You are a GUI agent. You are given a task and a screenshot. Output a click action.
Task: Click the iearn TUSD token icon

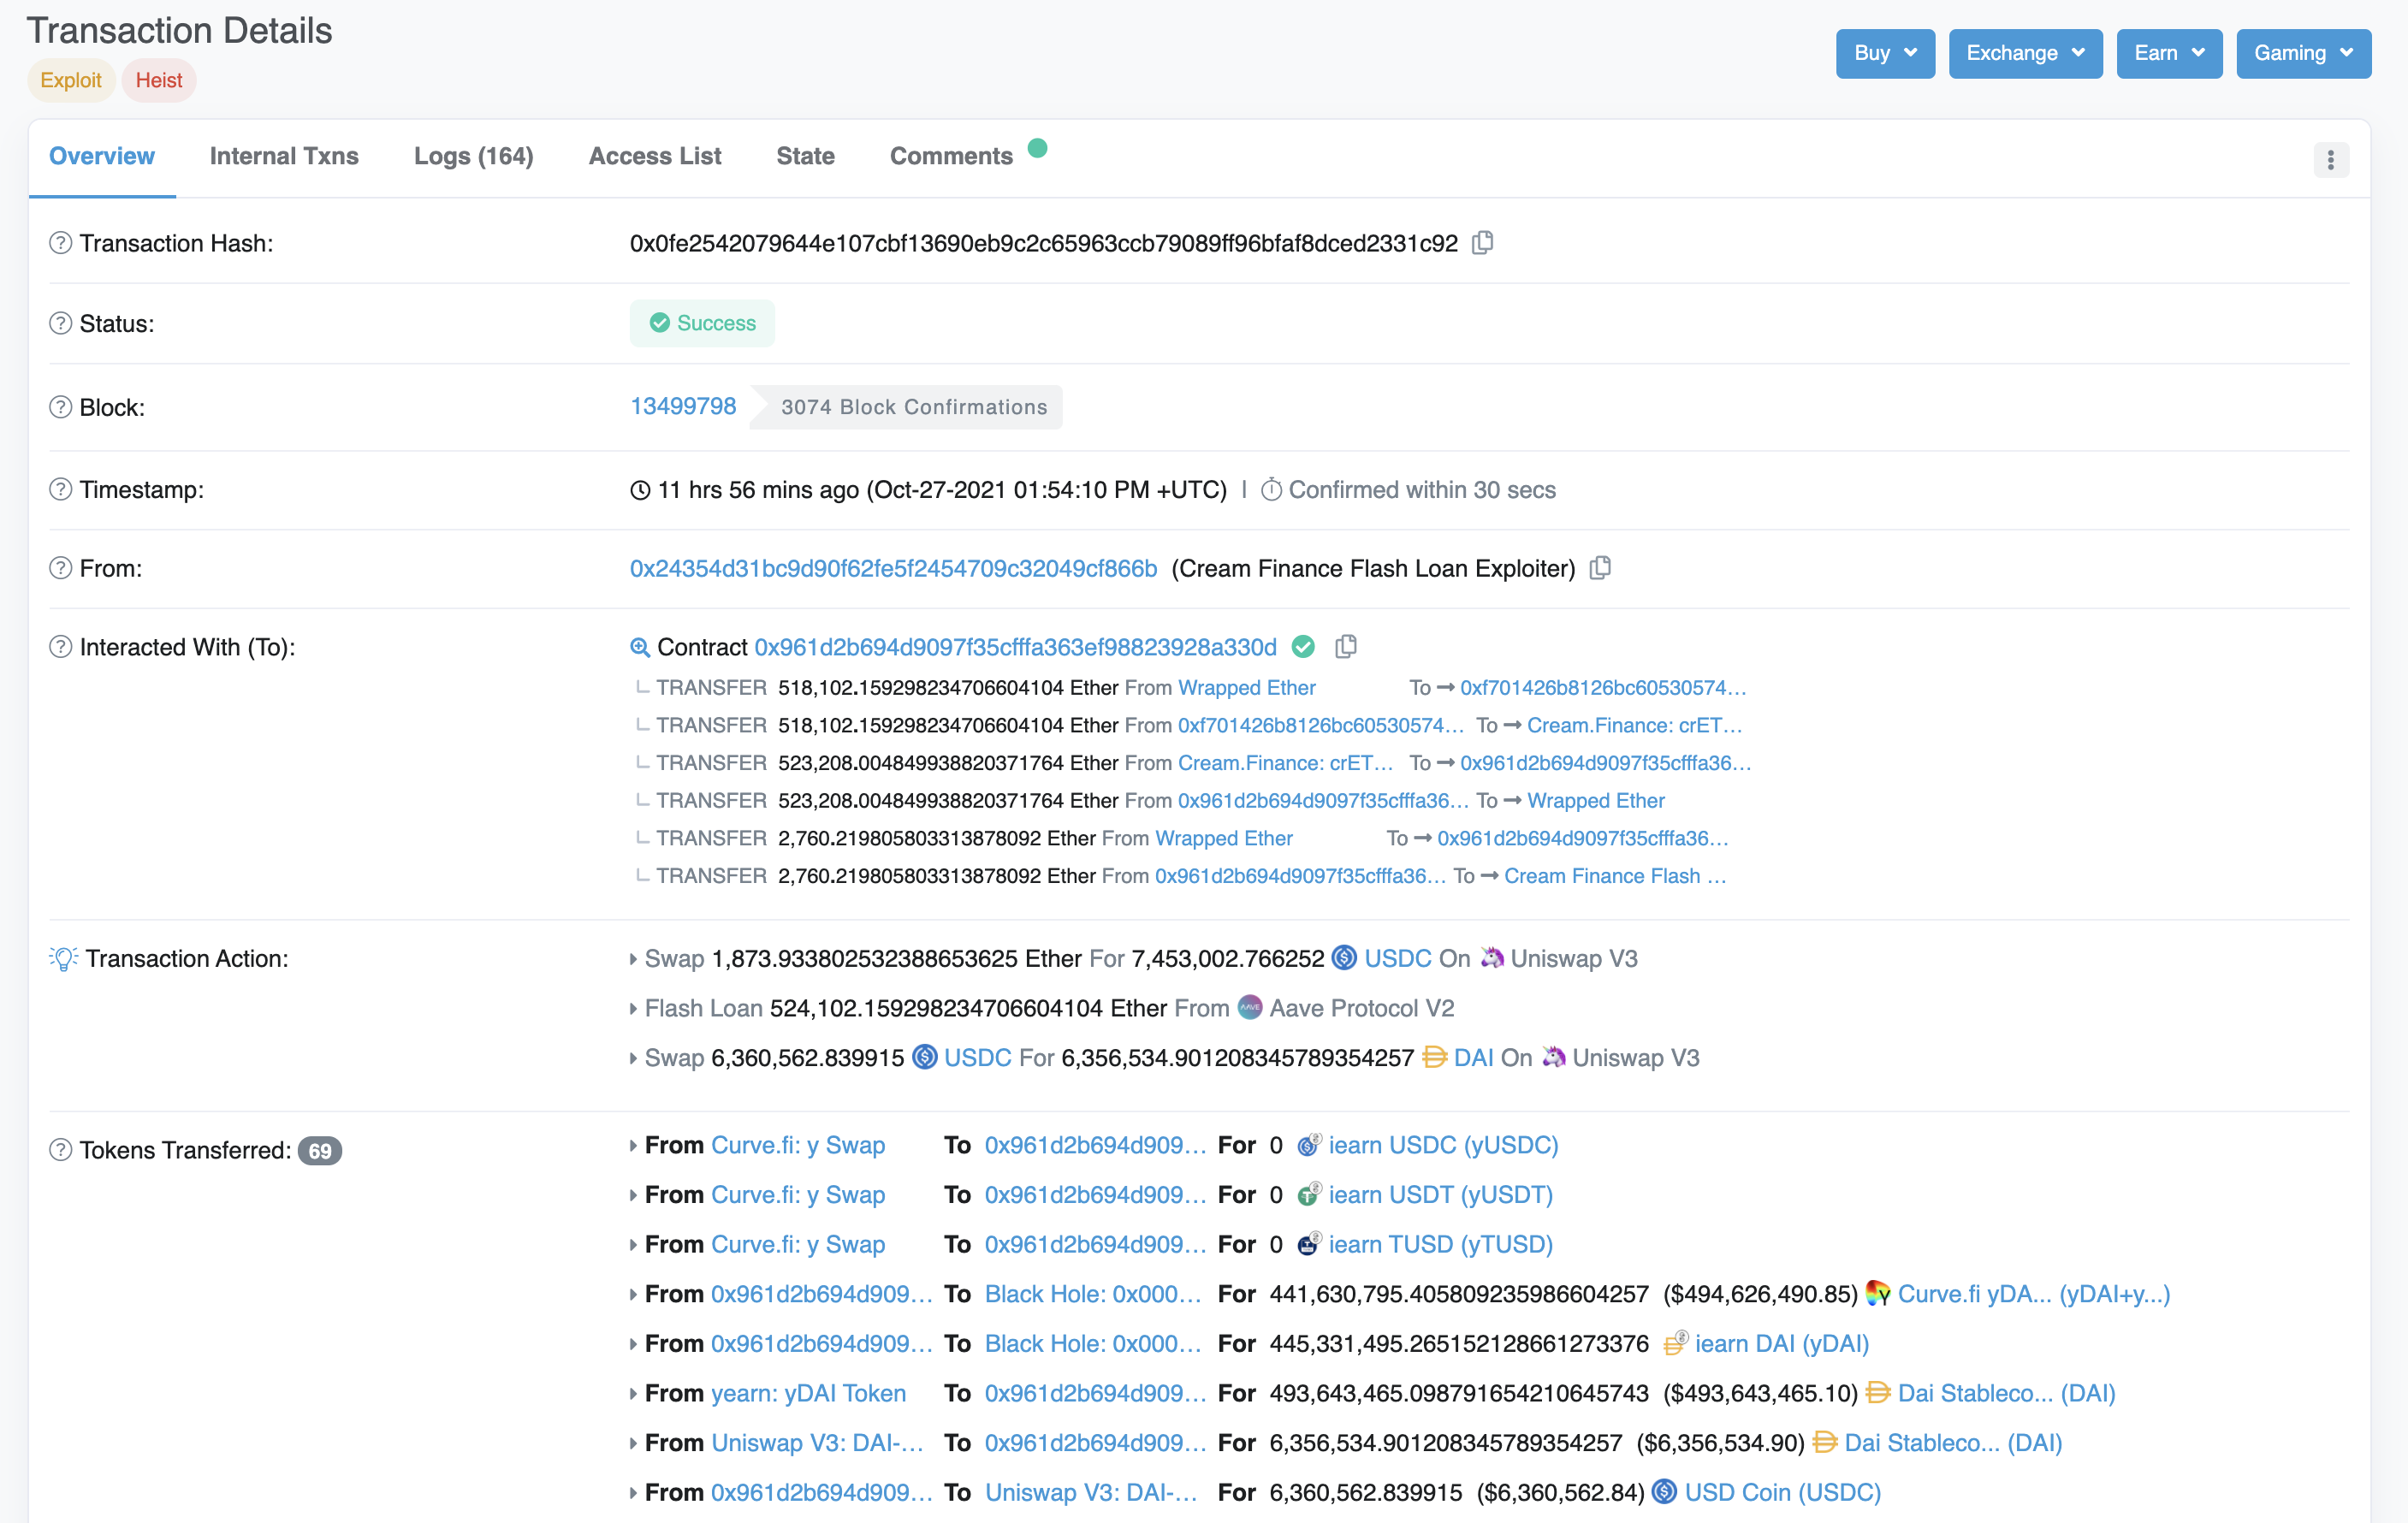1309,1245
